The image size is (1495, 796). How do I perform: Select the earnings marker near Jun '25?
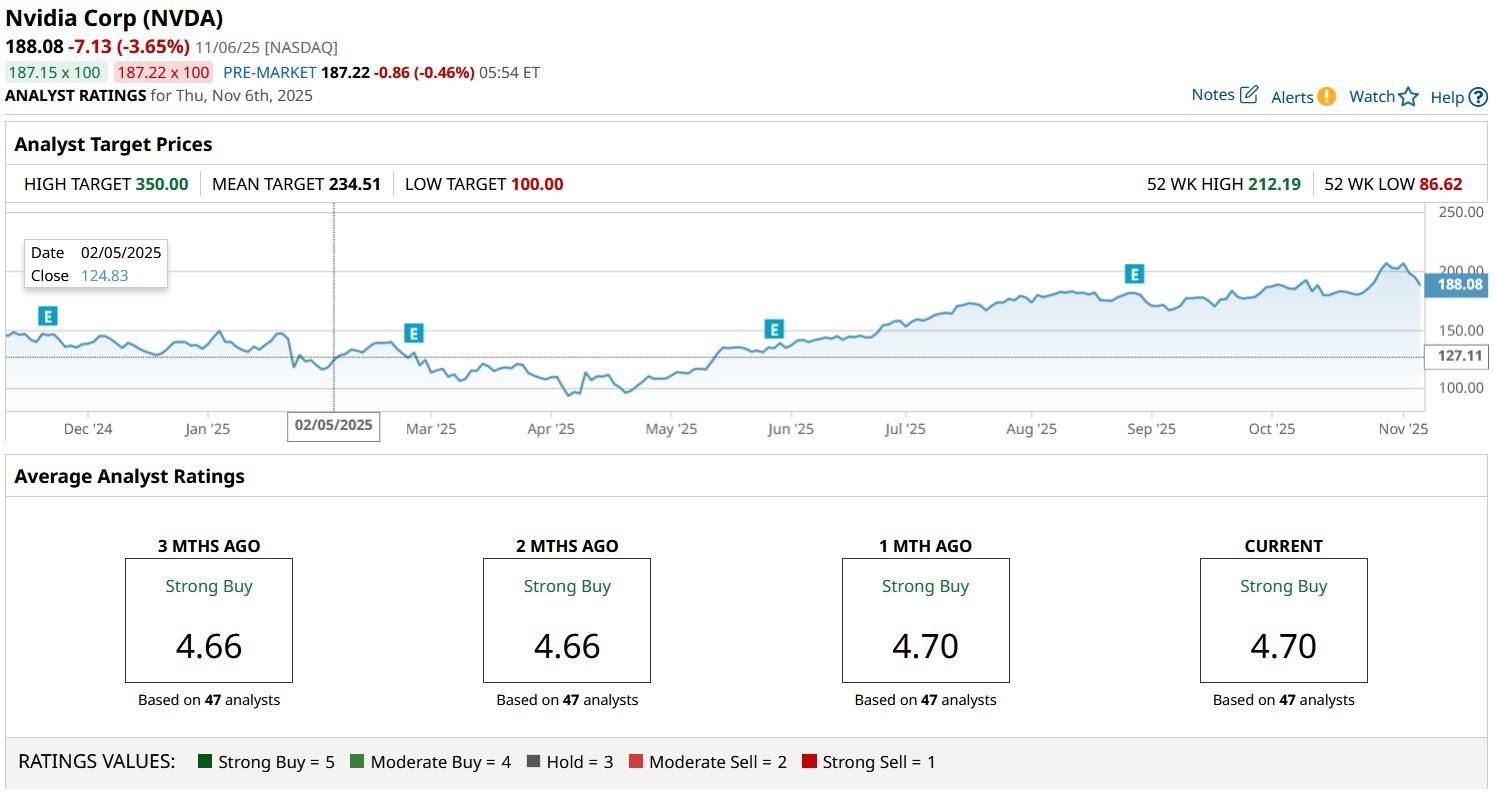773,329
